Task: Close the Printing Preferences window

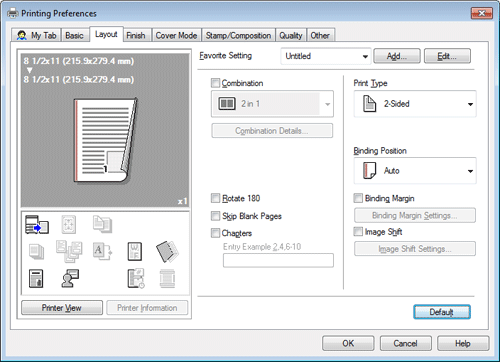Action: [482, 13]
